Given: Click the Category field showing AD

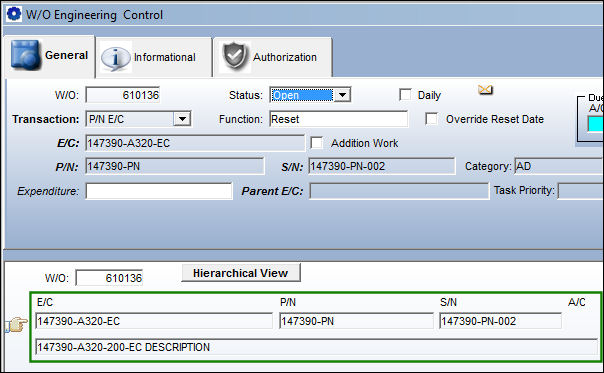Looking at the screenshot, I should pyautogui.click(x=559, y=166).
